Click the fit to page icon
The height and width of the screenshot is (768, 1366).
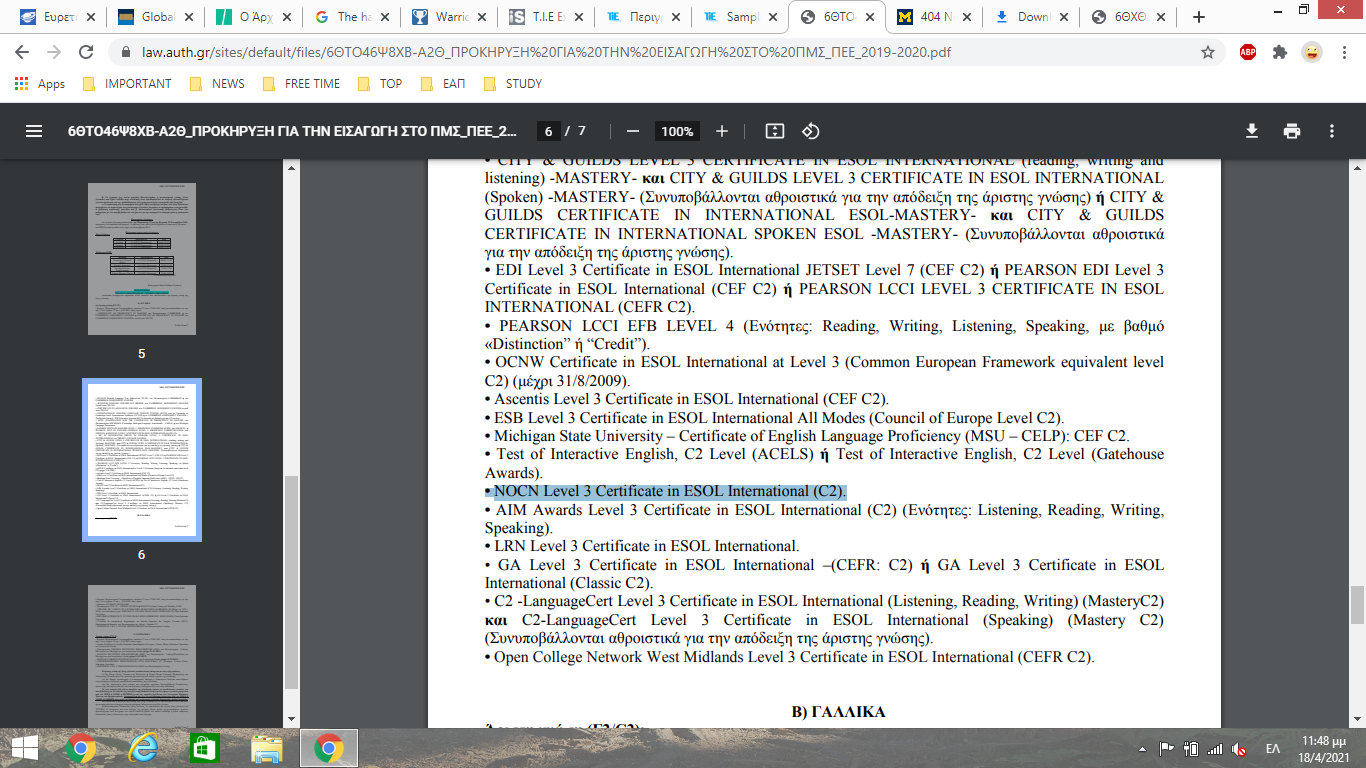point(774,131)
